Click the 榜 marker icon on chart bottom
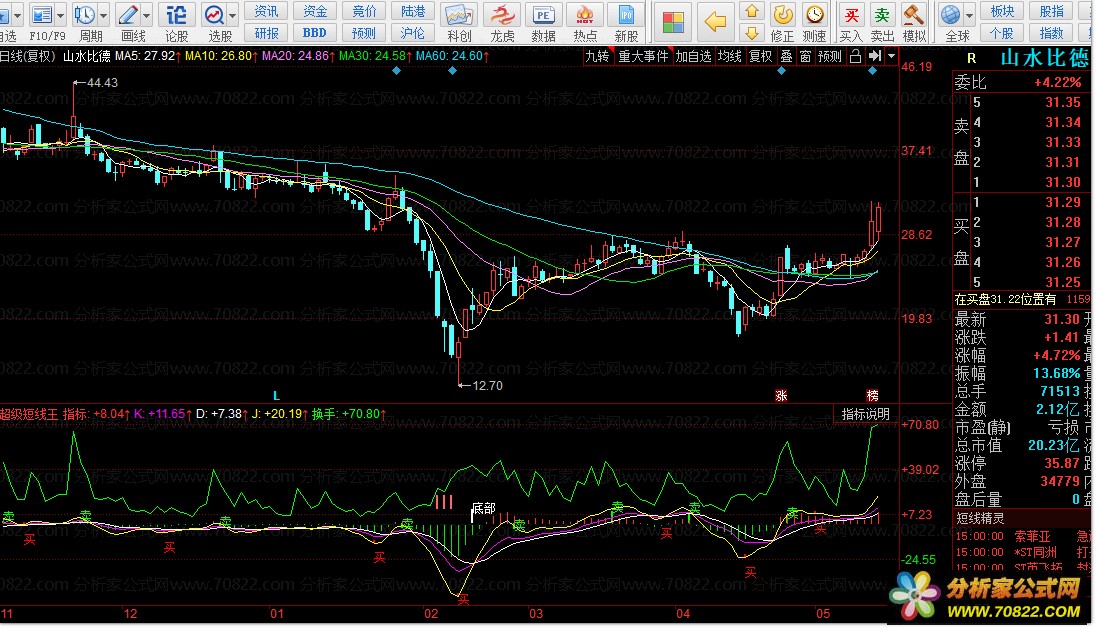 click(872, 396)
